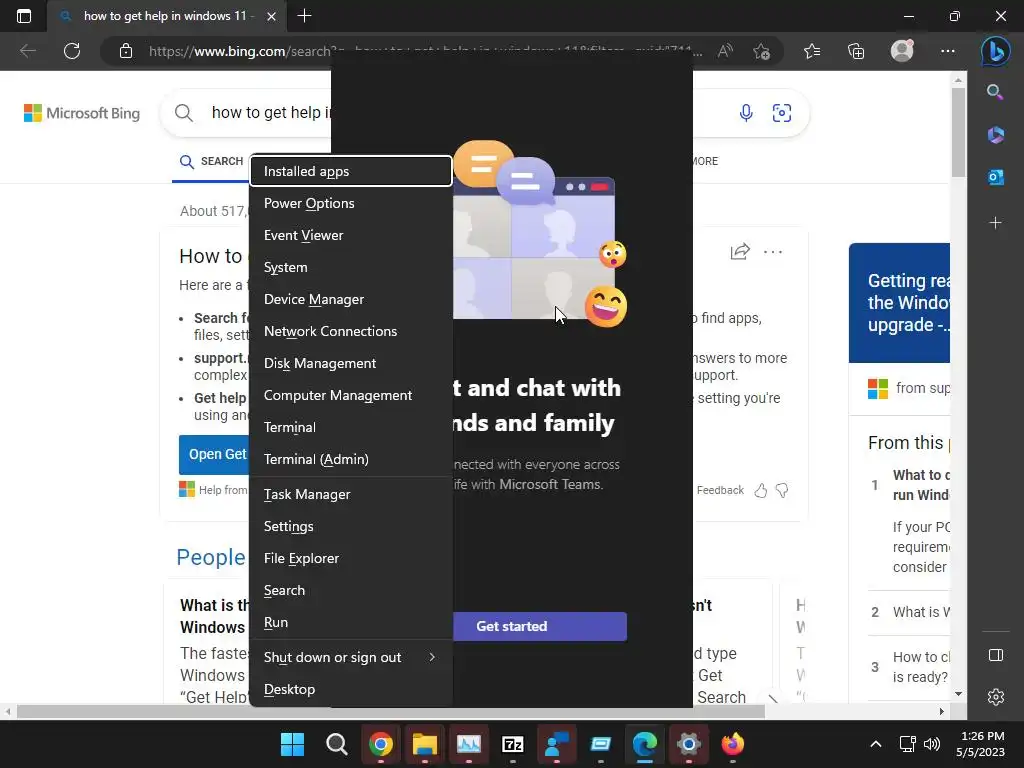Add an app to Edge sidebar
Viewport: 1024px width, 768px height.
coord(995,223)
